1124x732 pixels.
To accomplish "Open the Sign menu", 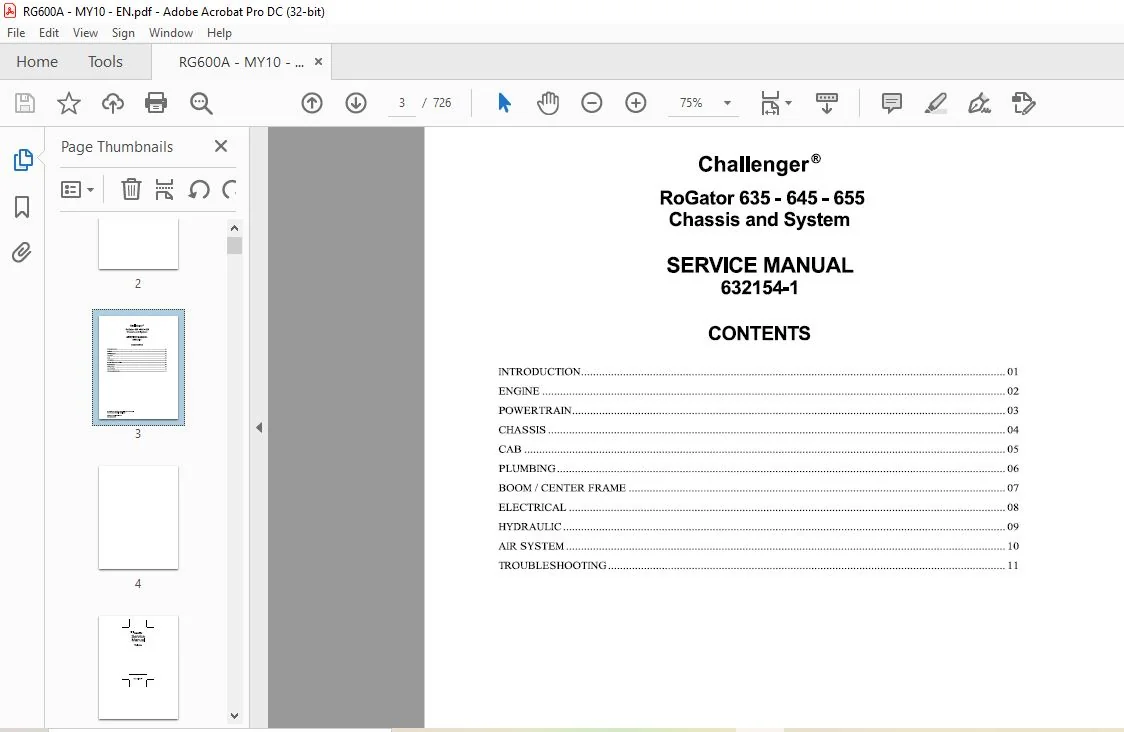I will (123, 33).
